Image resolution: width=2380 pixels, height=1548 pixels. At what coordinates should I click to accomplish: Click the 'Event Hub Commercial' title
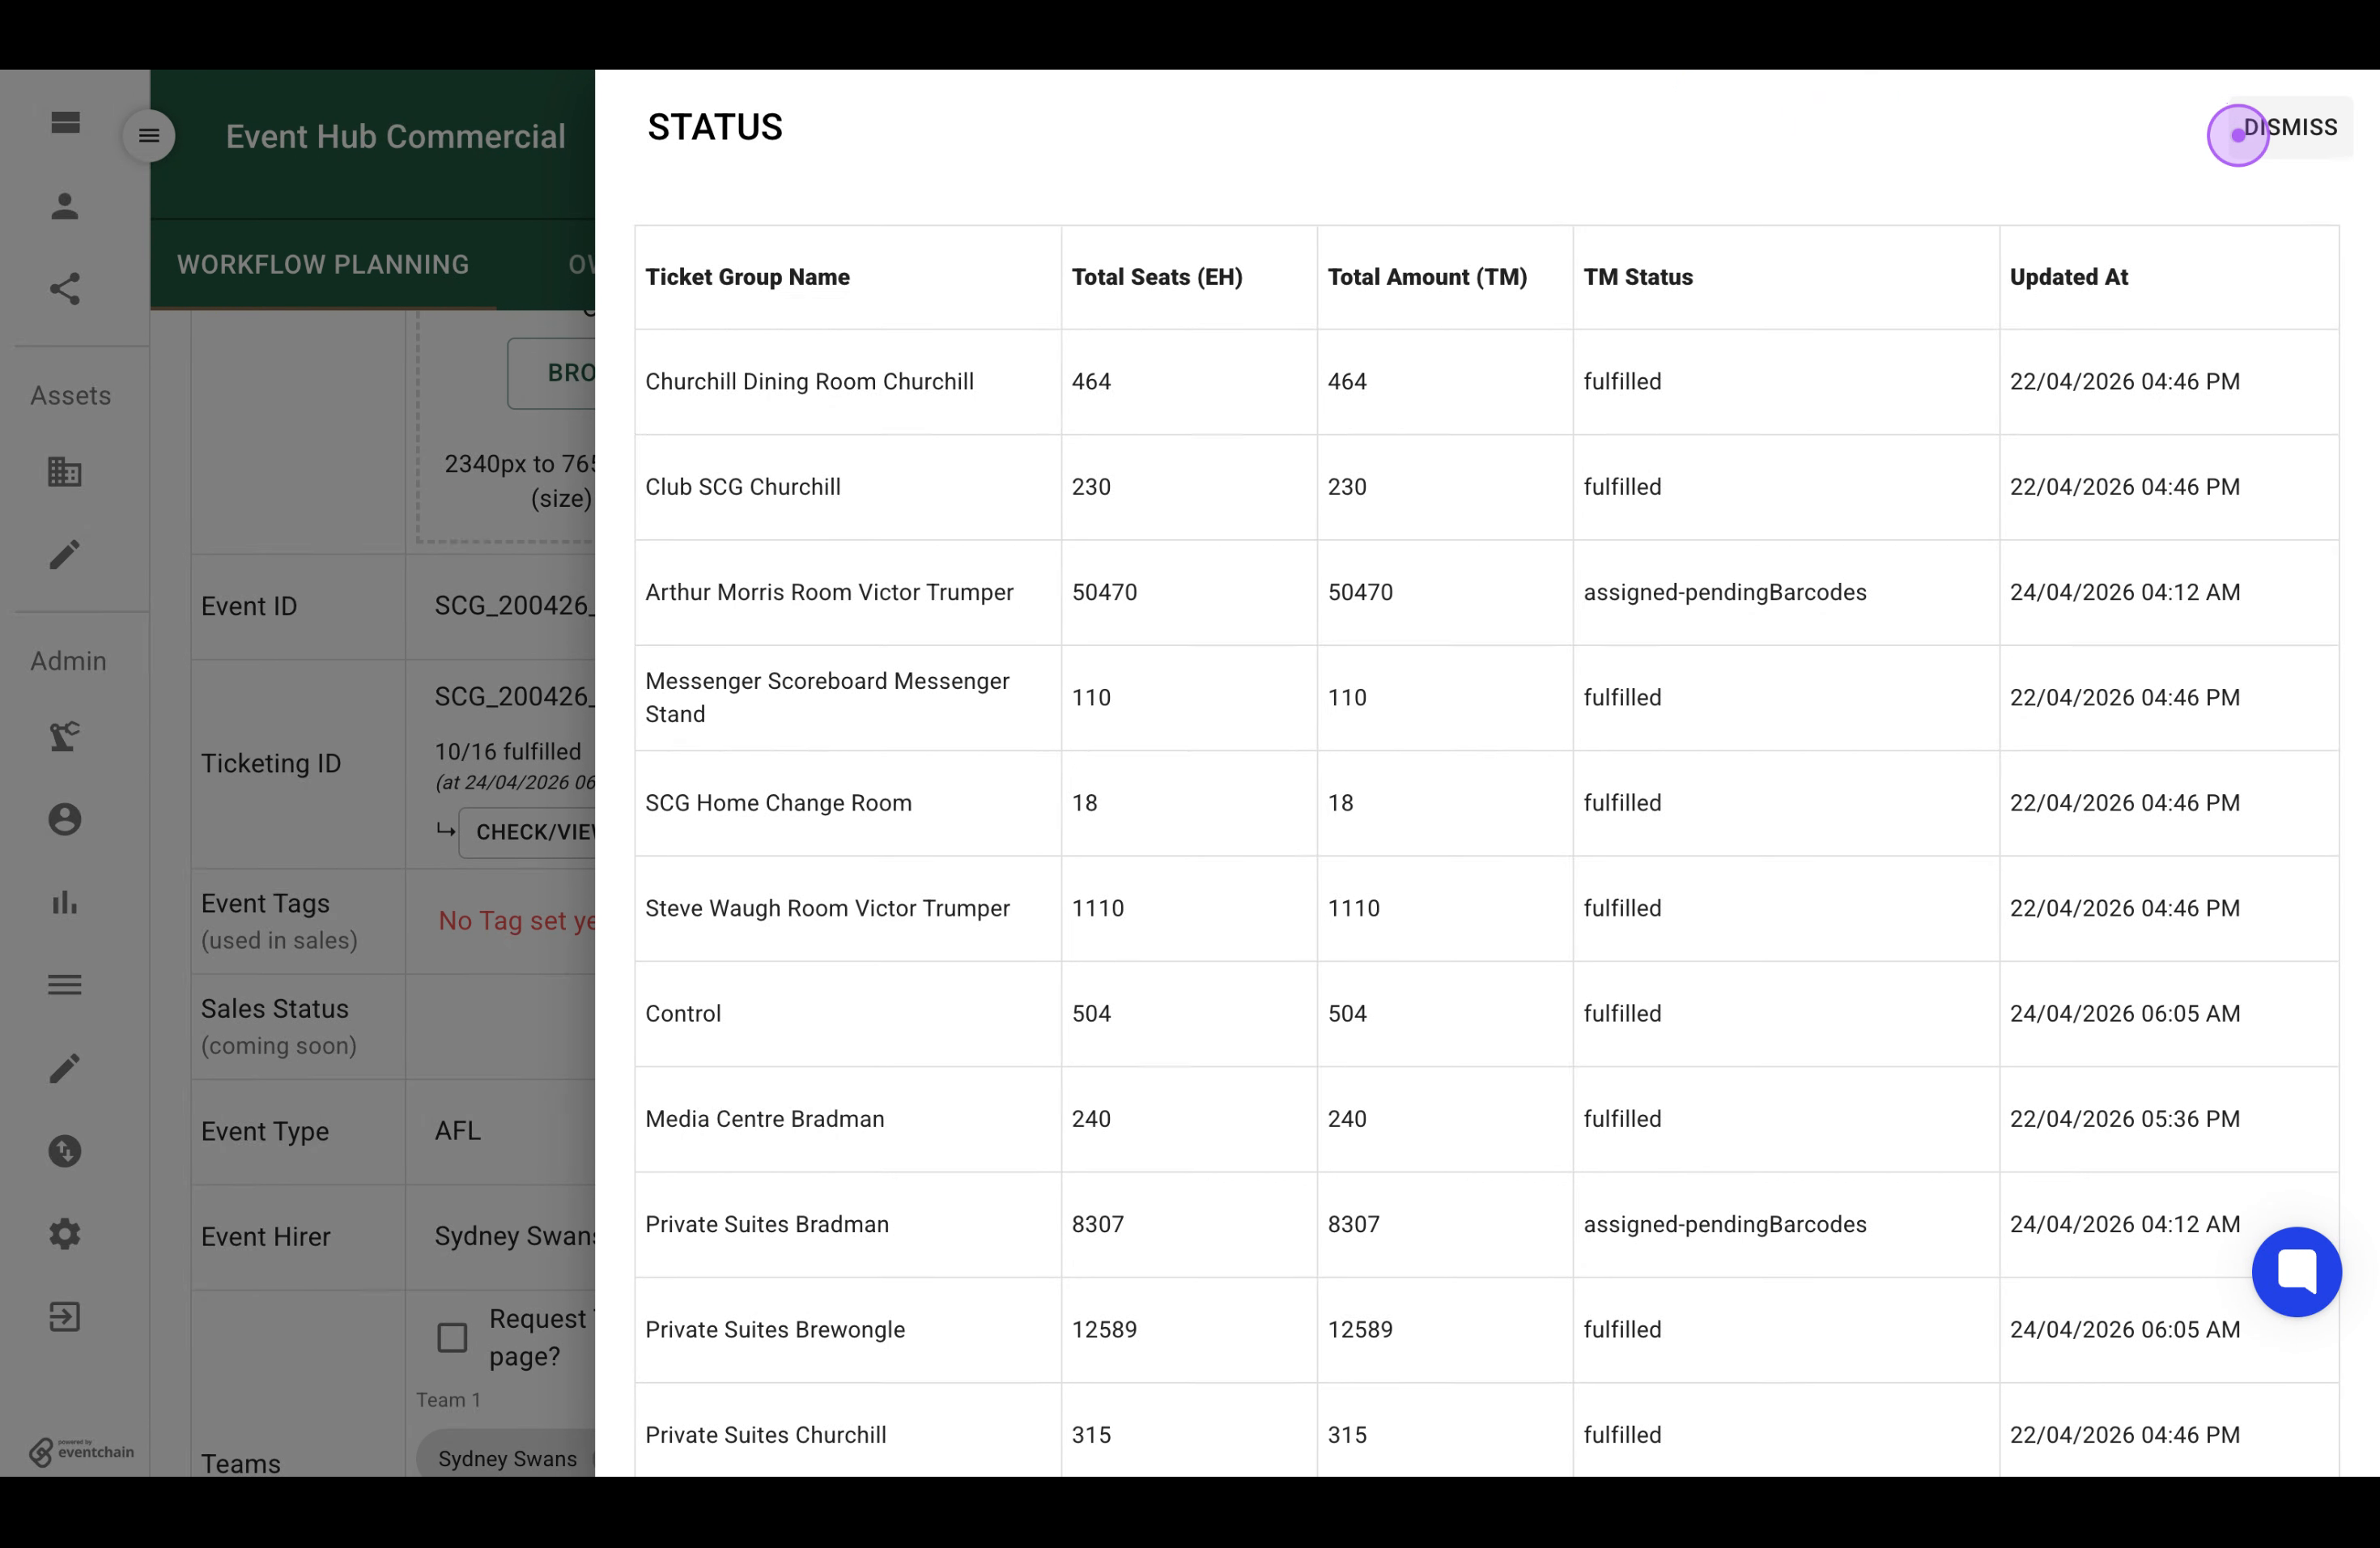tap(396, 136)
